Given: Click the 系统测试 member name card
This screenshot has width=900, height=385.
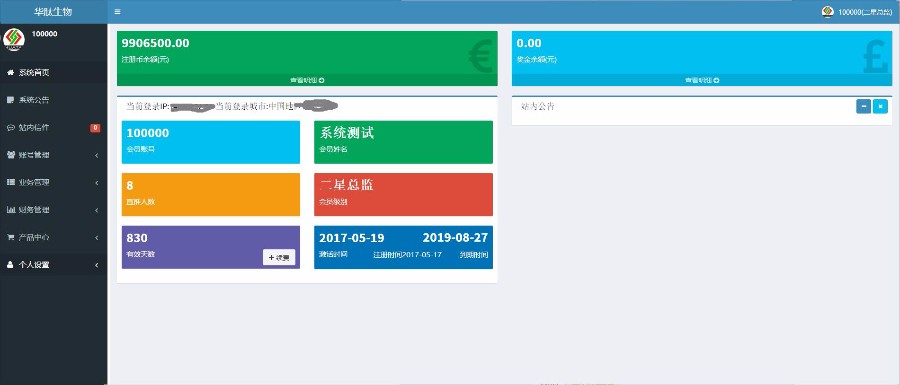Looking at the screenshot, I should pyautogui.click(x=404, y=142).
